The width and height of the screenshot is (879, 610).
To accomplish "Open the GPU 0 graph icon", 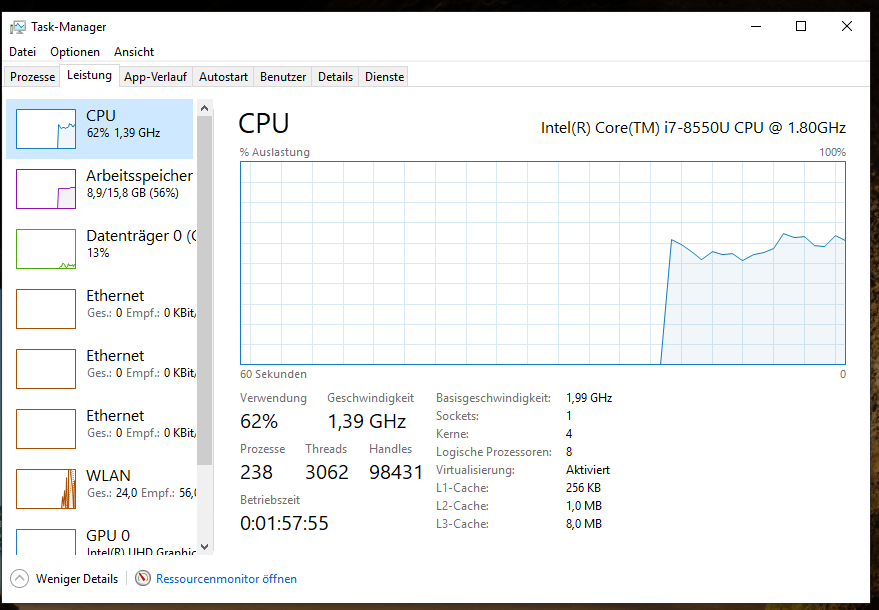I will tap(46, 542).
